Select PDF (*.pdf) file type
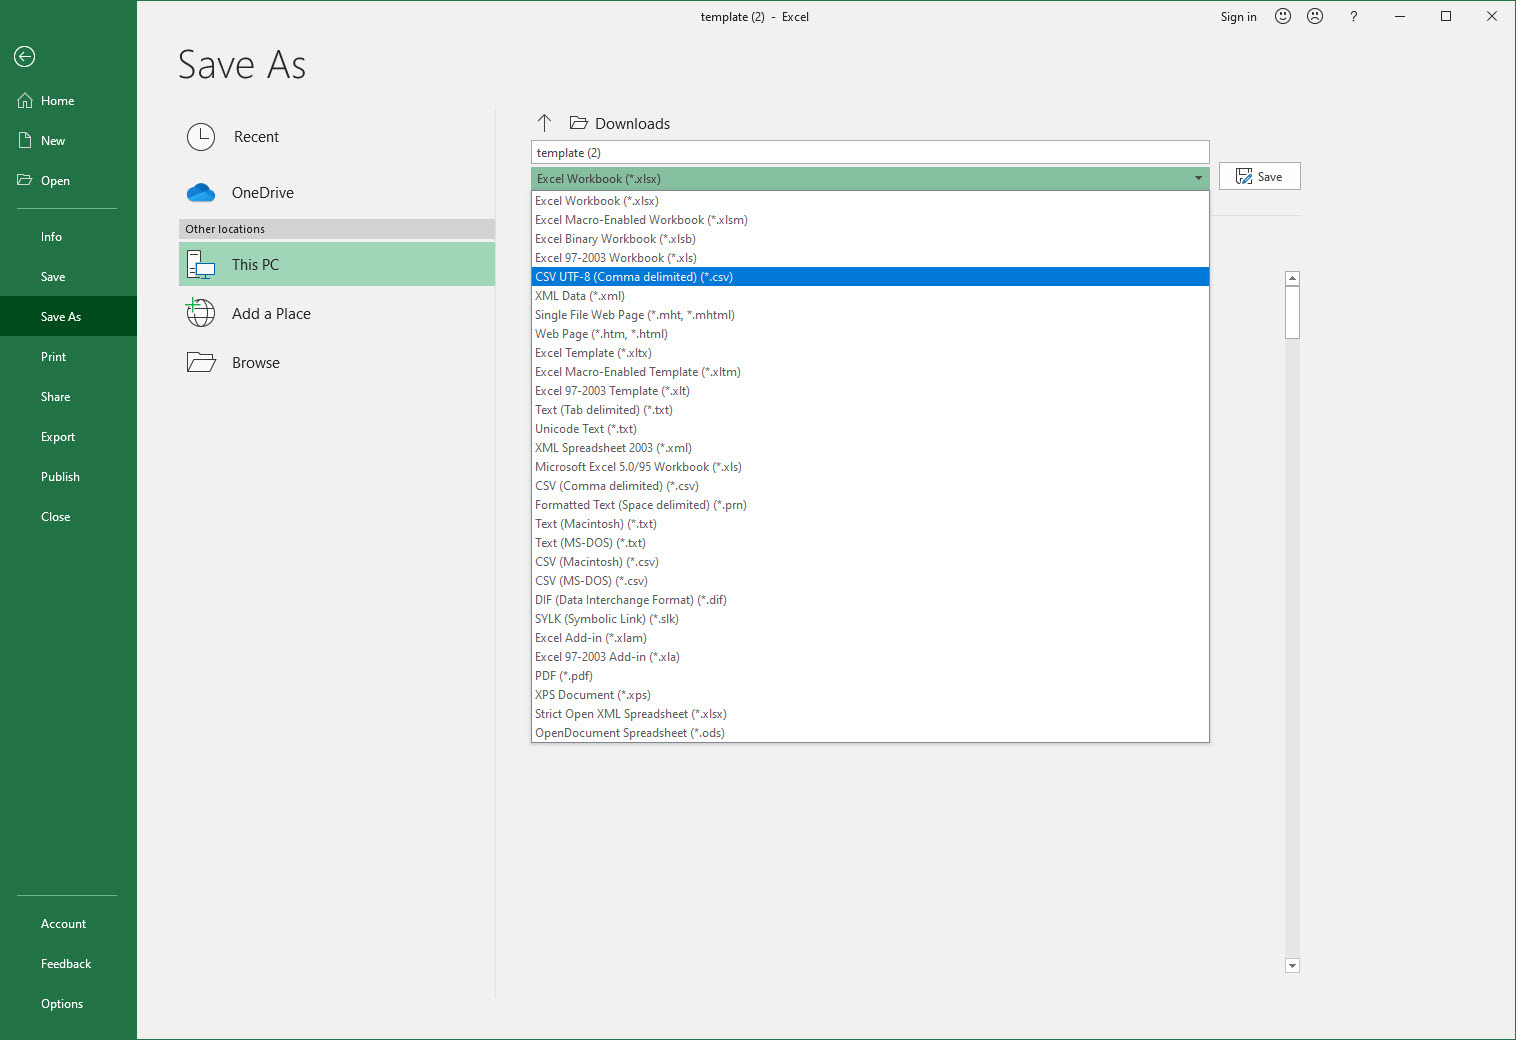1516x1040 pixels. (870, 676)
